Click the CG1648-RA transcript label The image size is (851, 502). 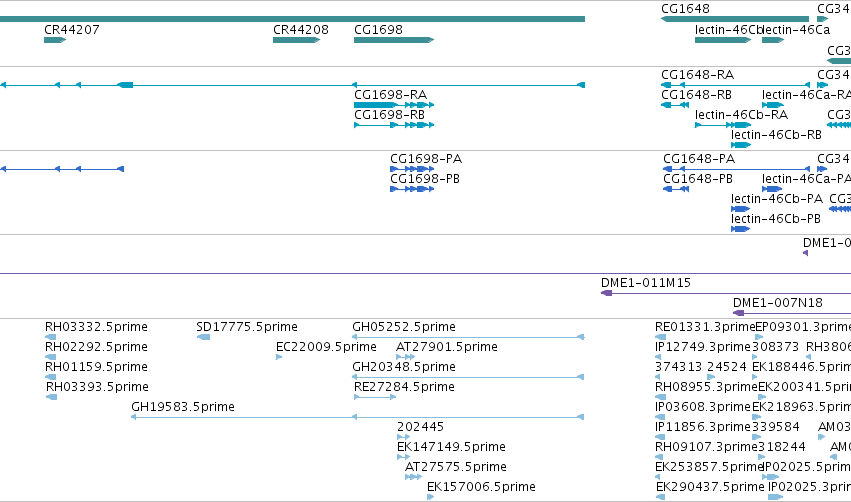(x=697, y=74)
